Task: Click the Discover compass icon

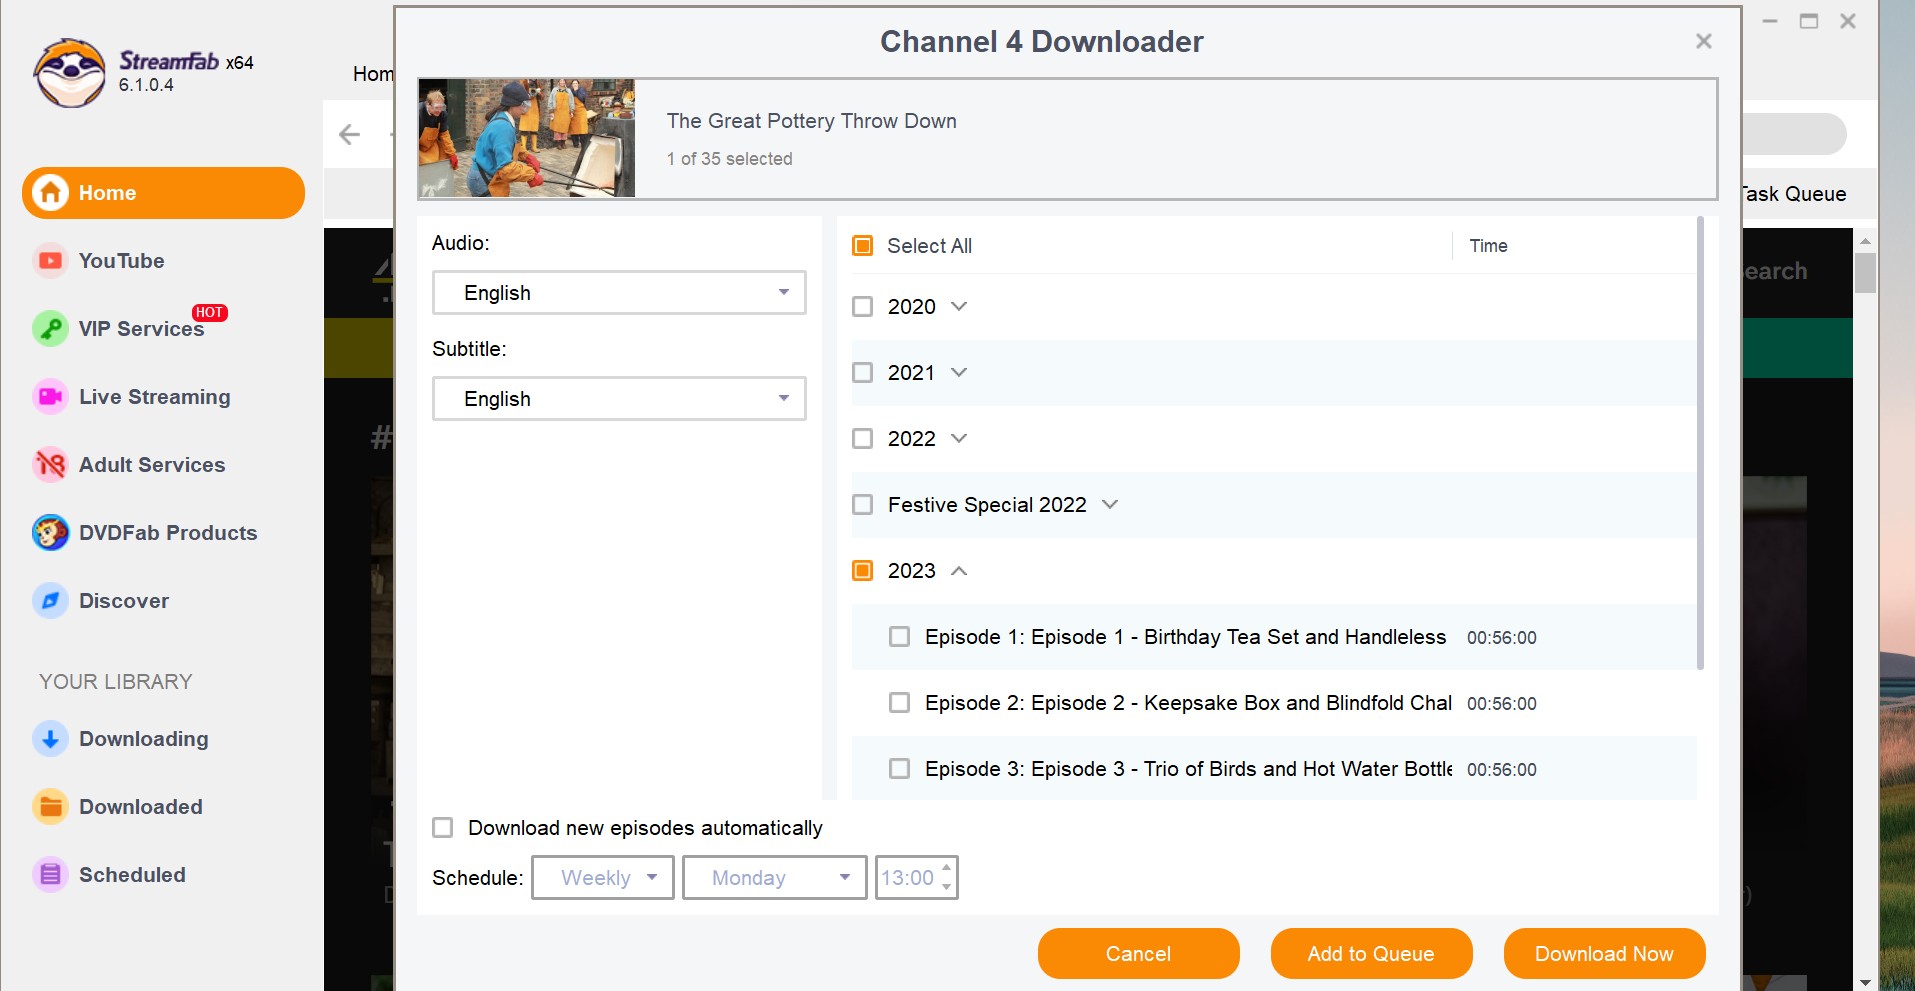Action: (x=50, y=601)
